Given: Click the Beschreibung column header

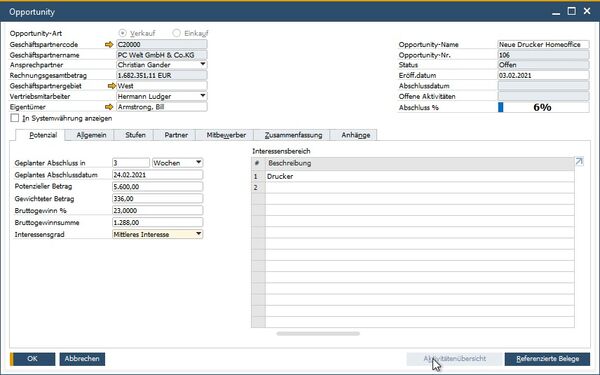Looking at the screenshot, I should [x=420, y=163].
